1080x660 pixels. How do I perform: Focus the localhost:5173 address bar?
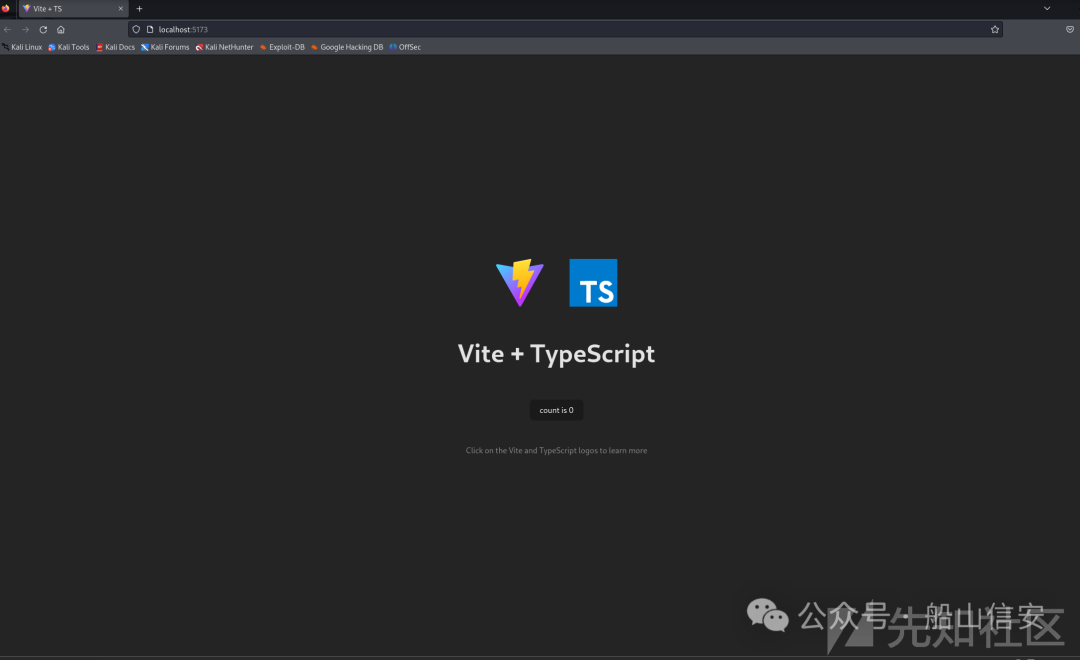tap(565, 30)
